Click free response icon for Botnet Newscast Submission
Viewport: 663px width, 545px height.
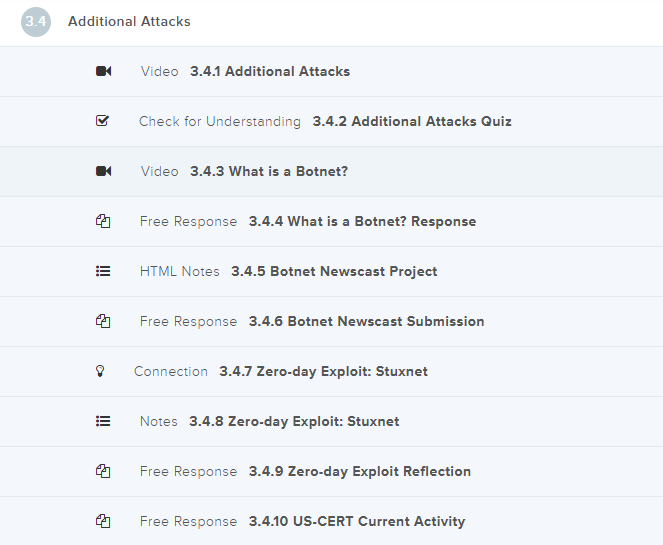pyautogui.click(x=102, y=321)
